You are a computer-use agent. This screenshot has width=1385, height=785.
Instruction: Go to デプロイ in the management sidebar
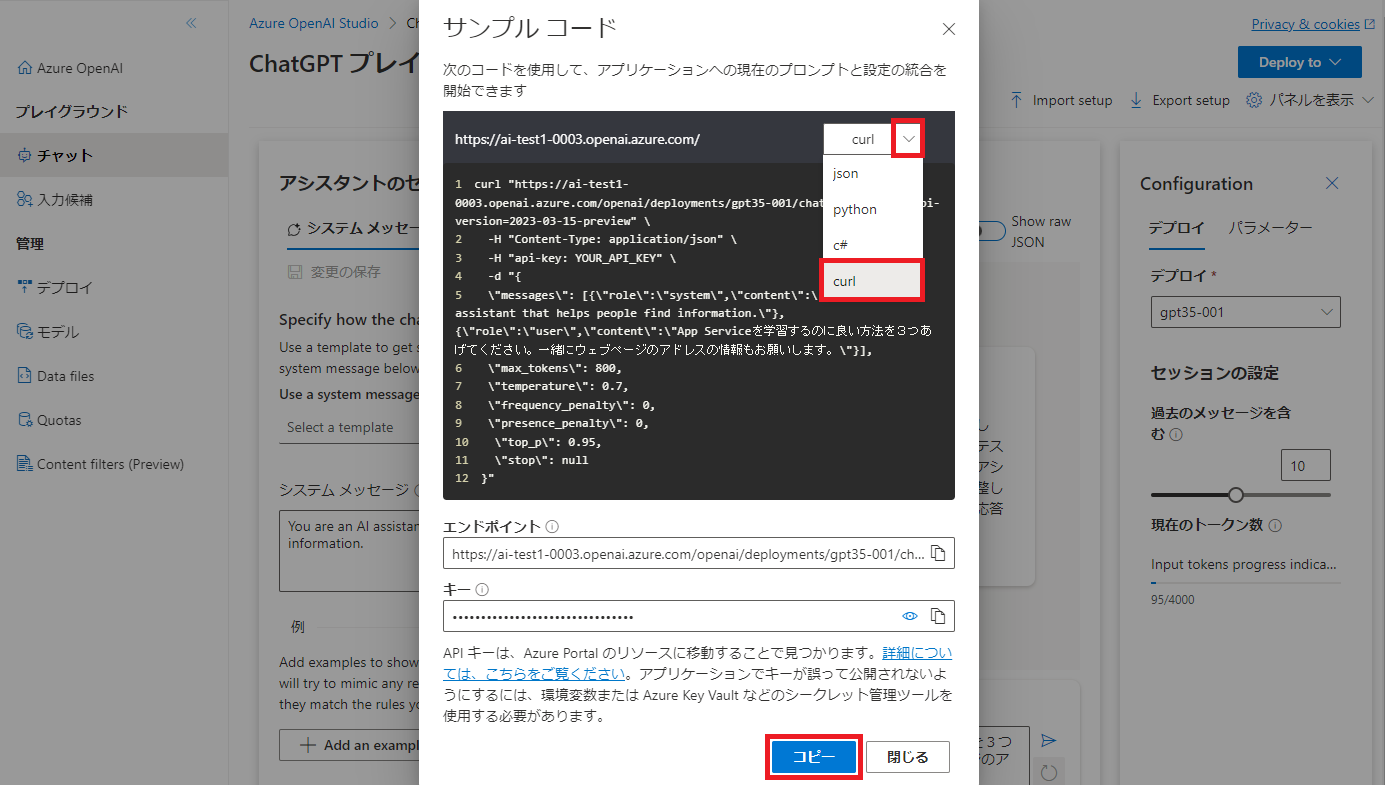click(56, 287)
